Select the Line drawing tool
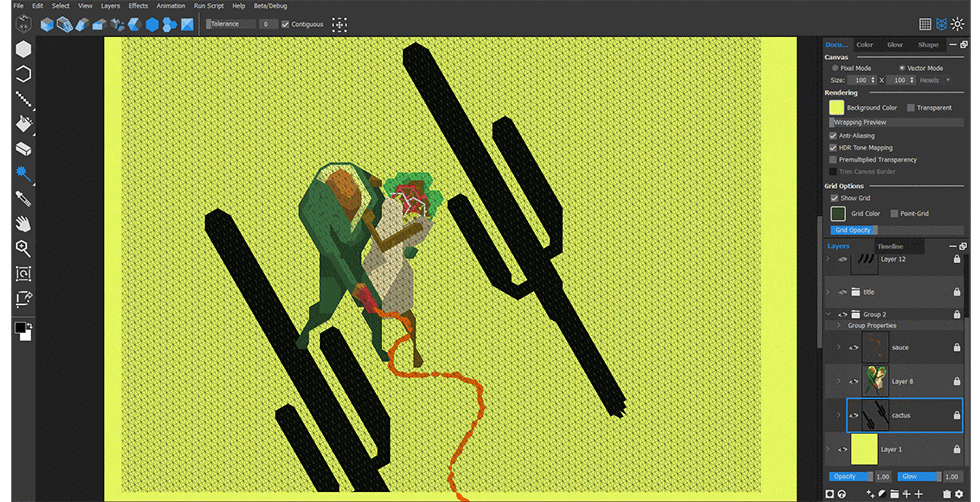 [x=22, y=98]
